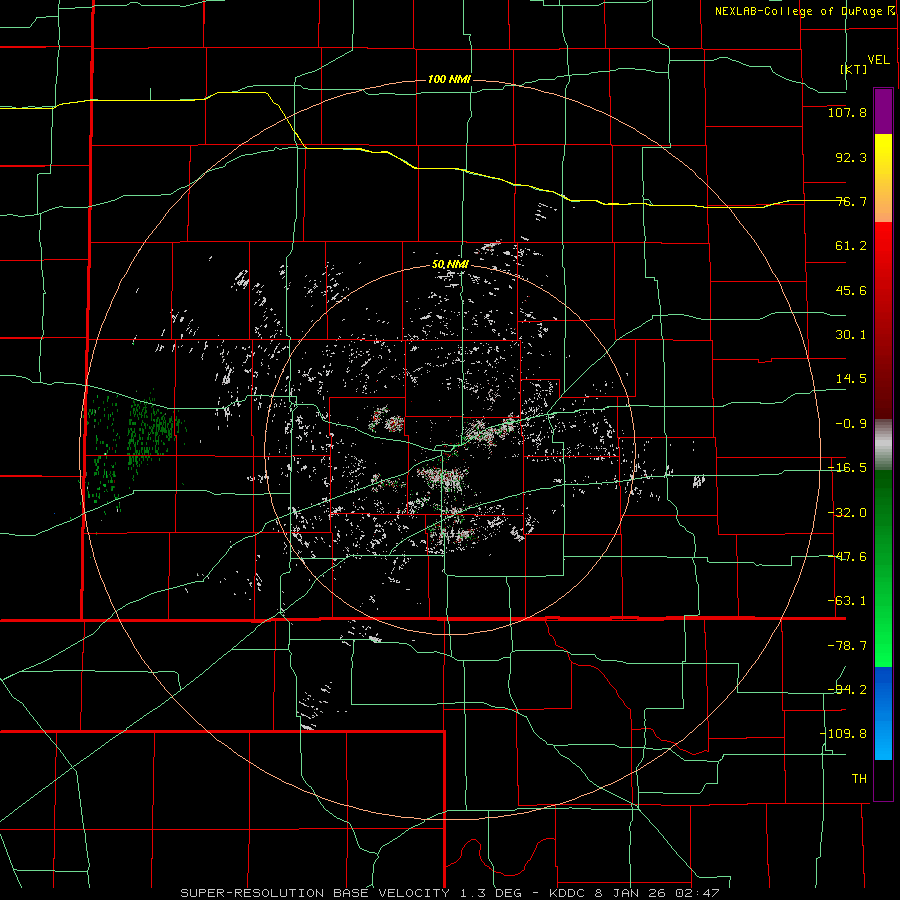Image resolution: width=900 pixels, height=900 pixels.
Task: Click the 45.6 scale value
Action: [x=851, y=290]
